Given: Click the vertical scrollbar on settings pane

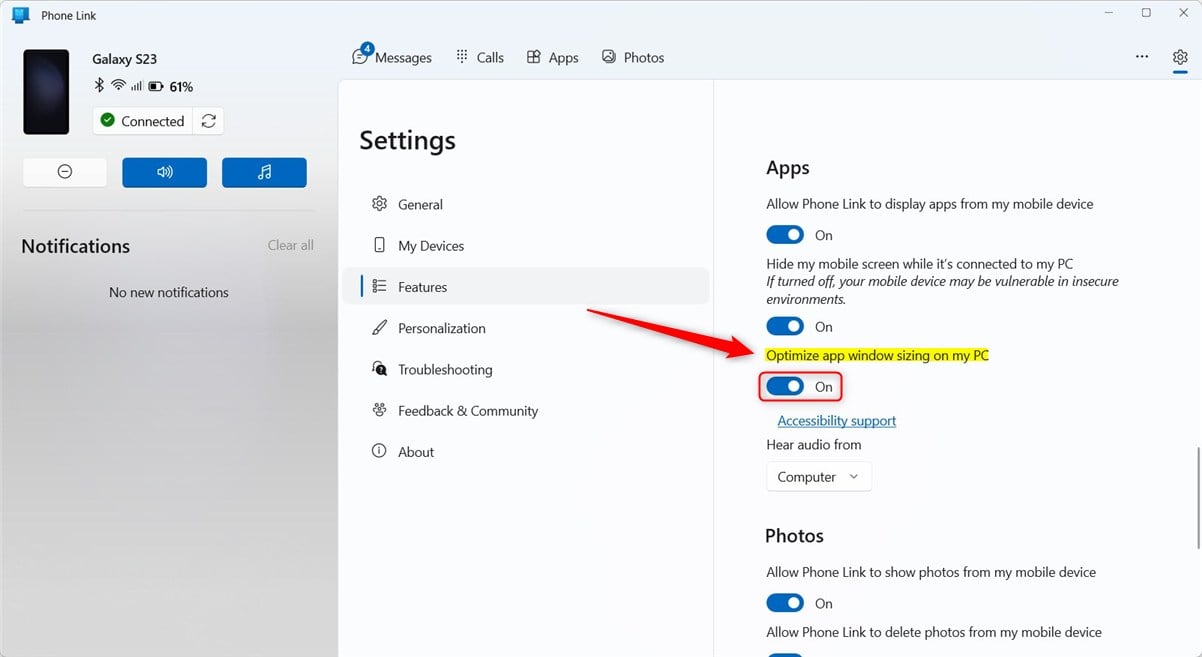Looking at the screenshot, I should (1198, 496).
